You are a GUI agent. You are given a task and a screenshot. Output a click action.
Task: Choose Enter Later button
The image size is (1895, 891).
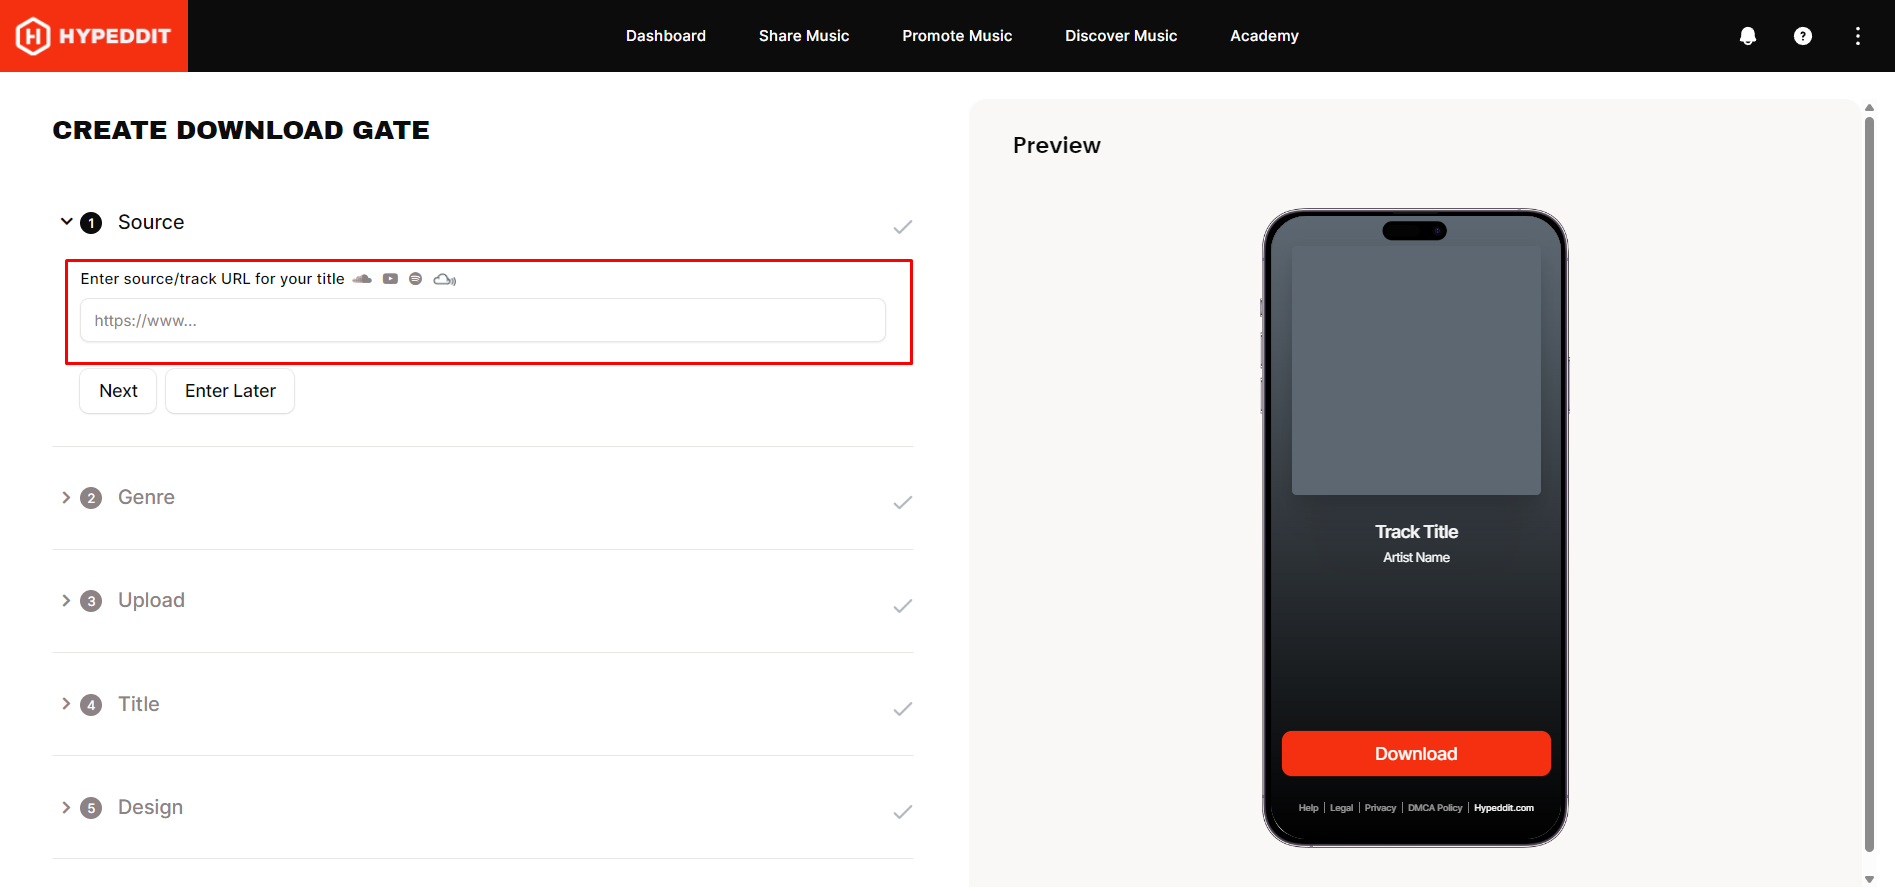pyautogui.click(x=230, y=391)
